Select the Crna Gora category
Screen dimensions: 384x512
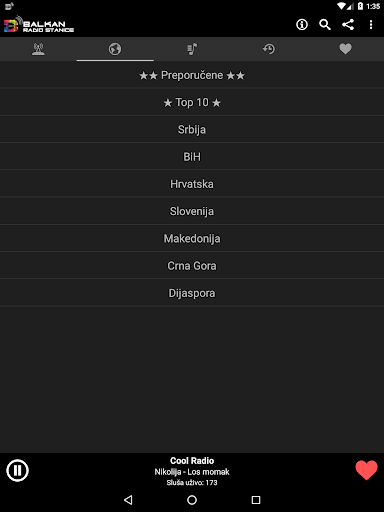[192, 266]
